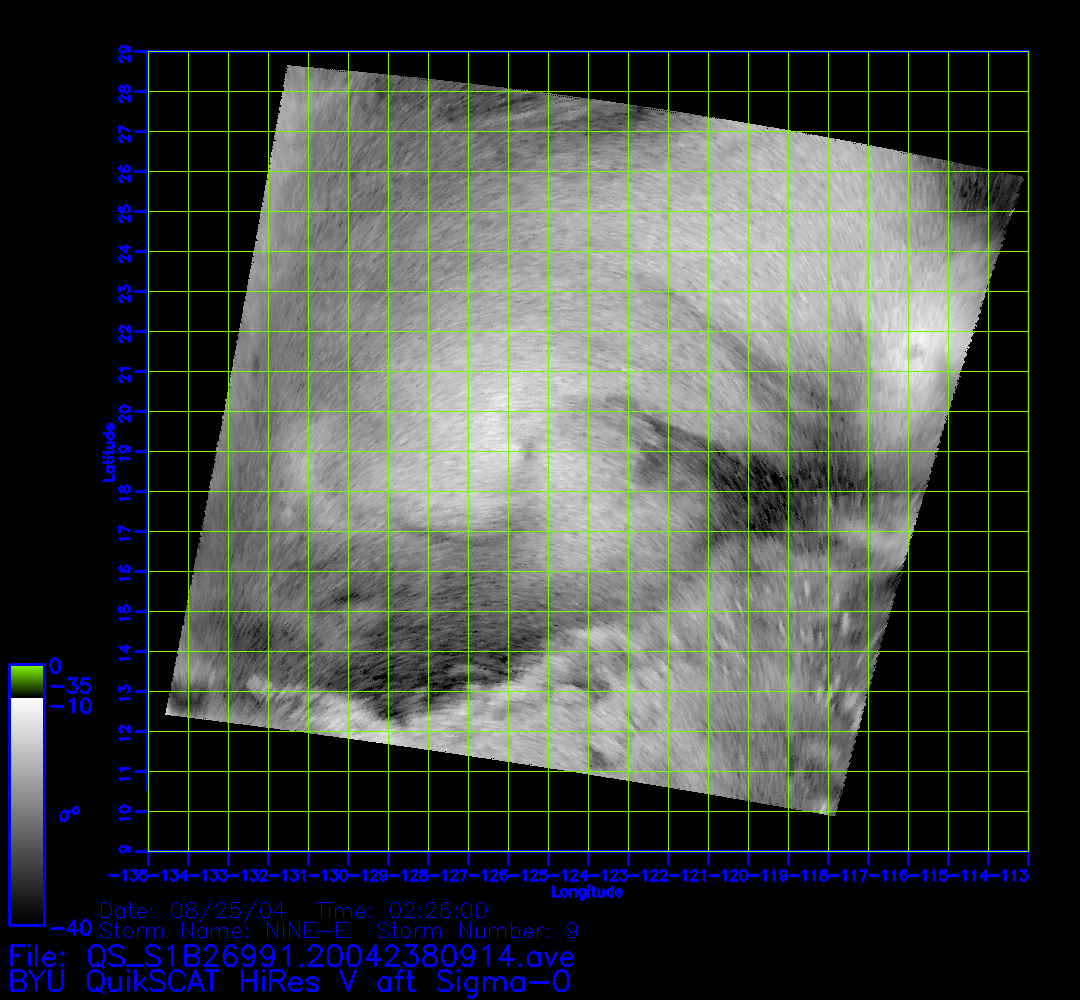Click the -10 colorbar label
Image resolution: width=1080 pixels, height=1000 pixels.
pyautogui.click(x=70, y=707)
